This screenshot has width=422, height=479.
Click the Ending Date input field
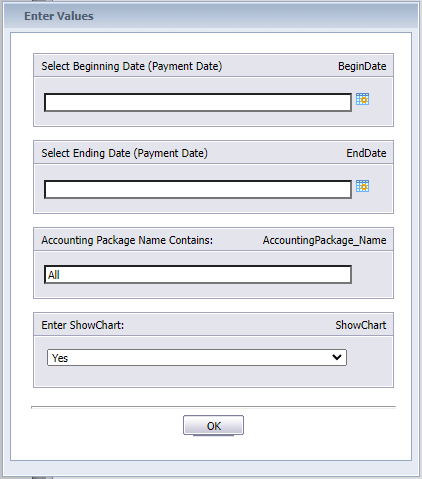[x=198, y=189]
